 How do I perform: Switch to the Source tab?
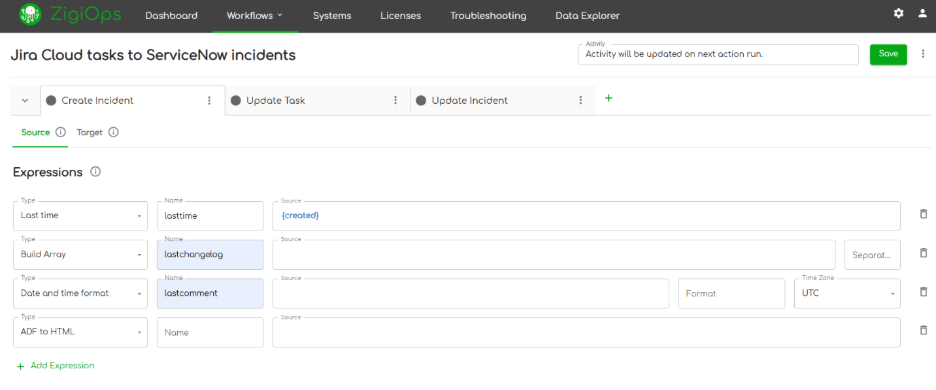point(35,133)
